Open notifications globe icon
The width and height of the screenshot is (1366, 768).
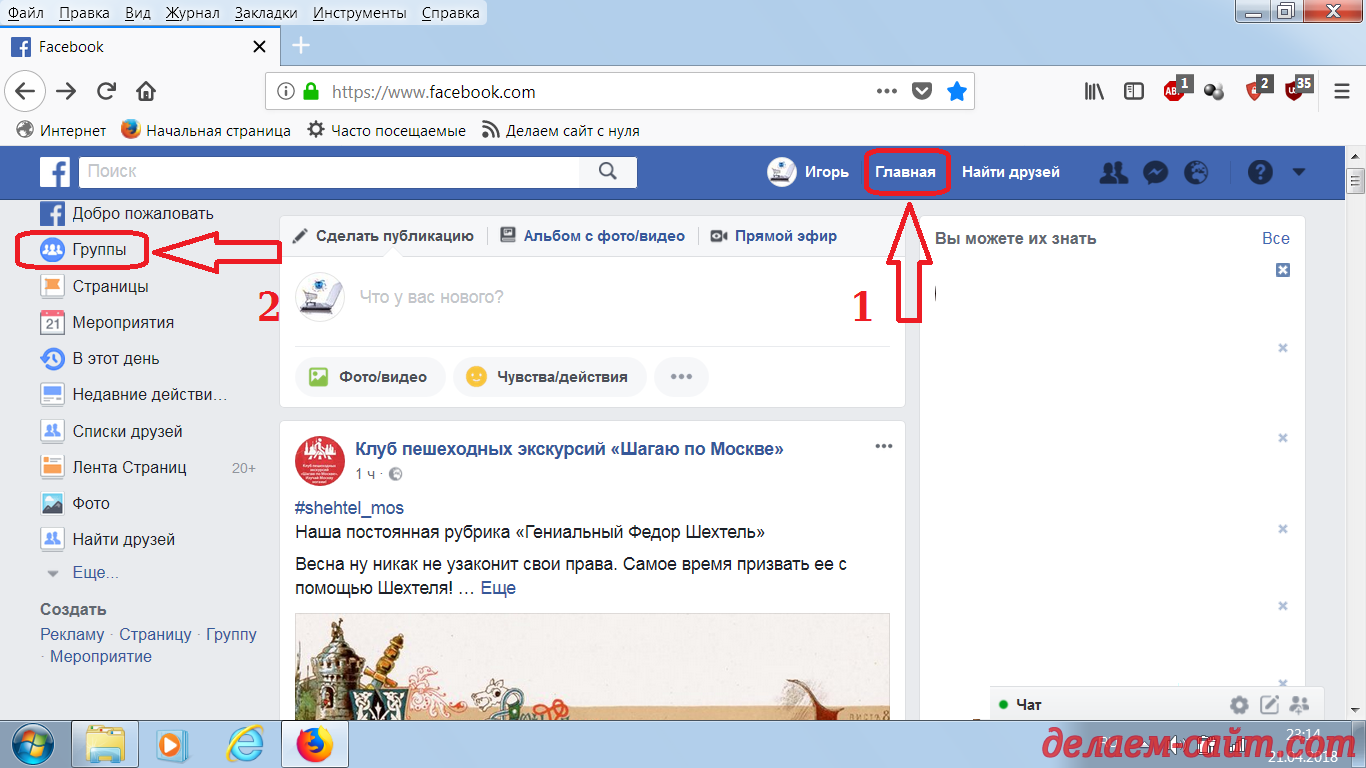click(x=1196, y=172)
